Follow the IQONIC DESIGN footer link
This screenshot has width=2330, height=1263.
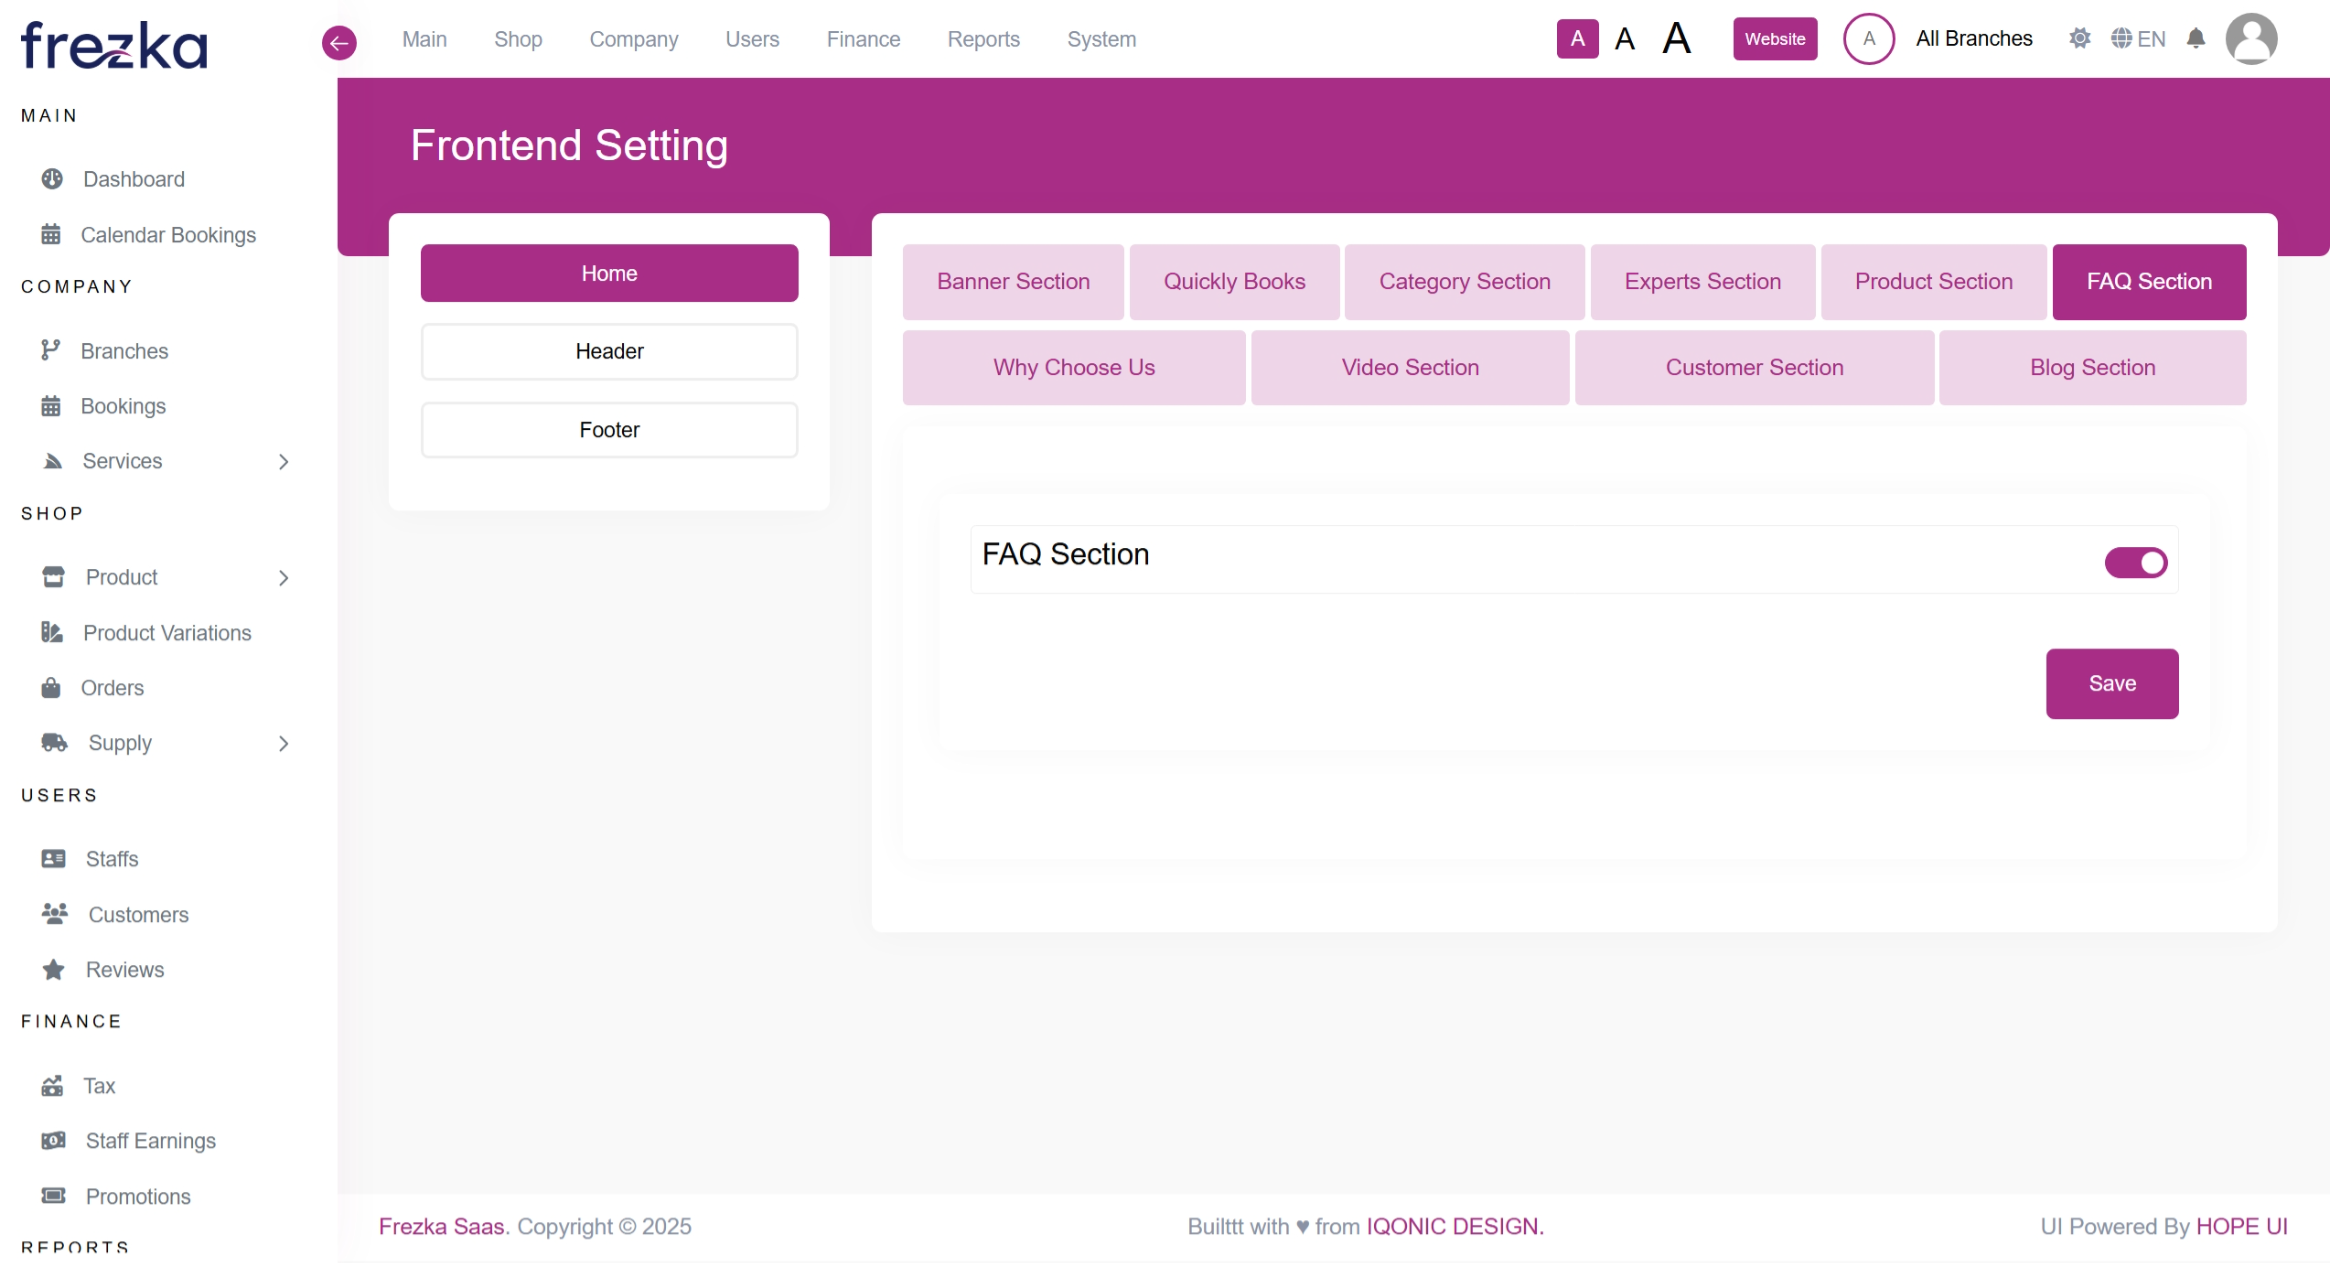coord(1454,1227)
